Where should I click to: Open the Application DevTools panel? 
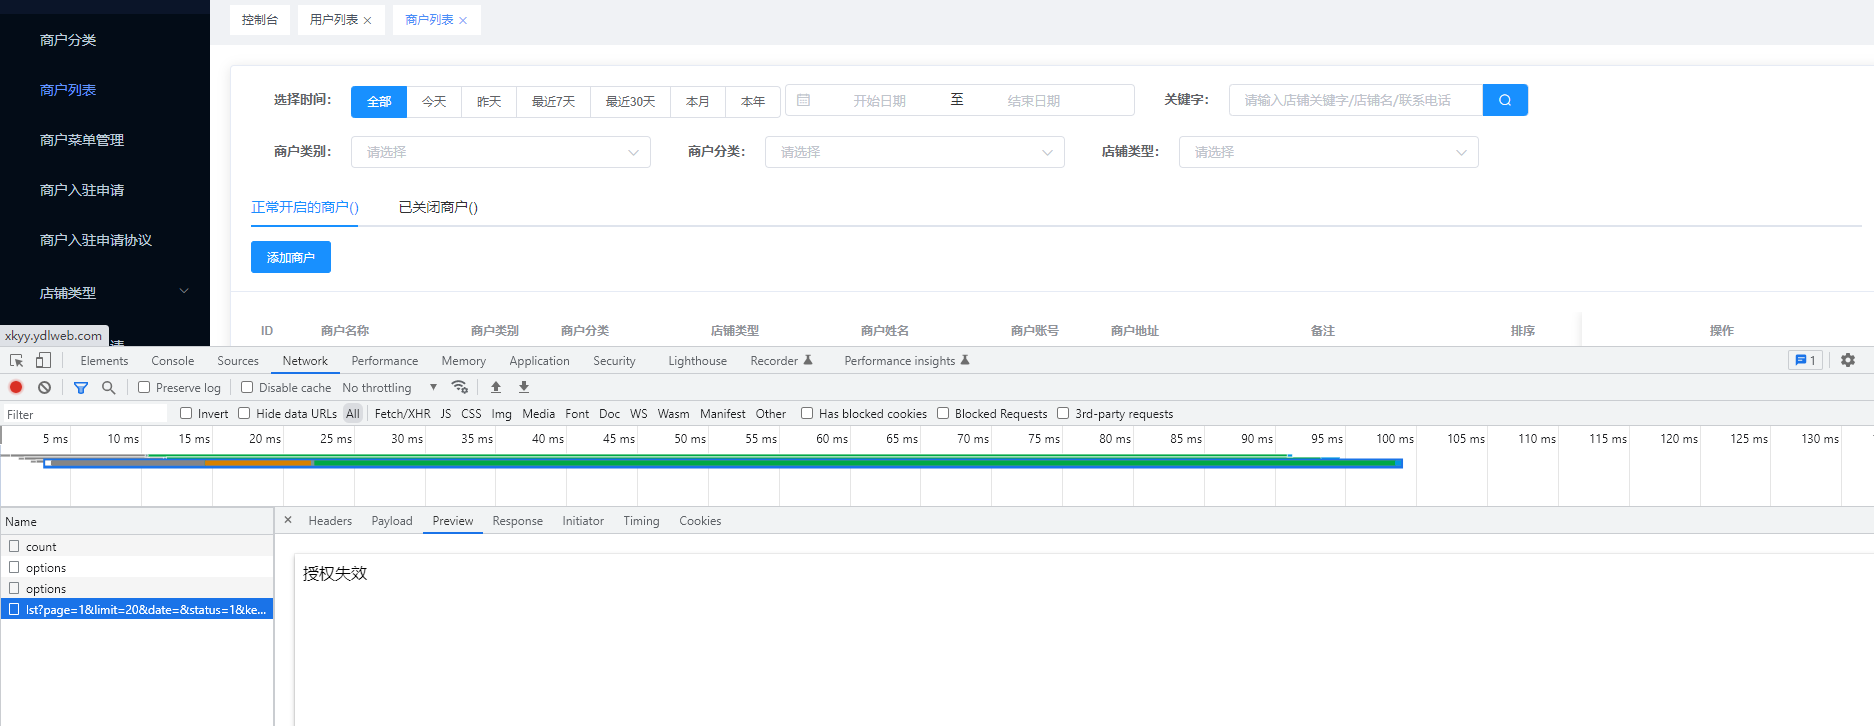(x=539, y=361)
